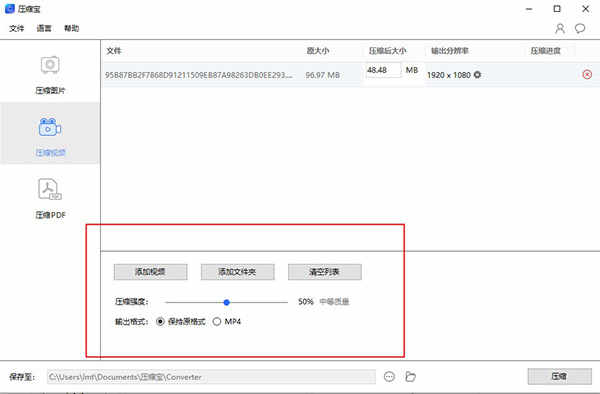Select the 保持原格式 radio button
The width and height of the screenshot is (600, 394).
pos(160,322)
